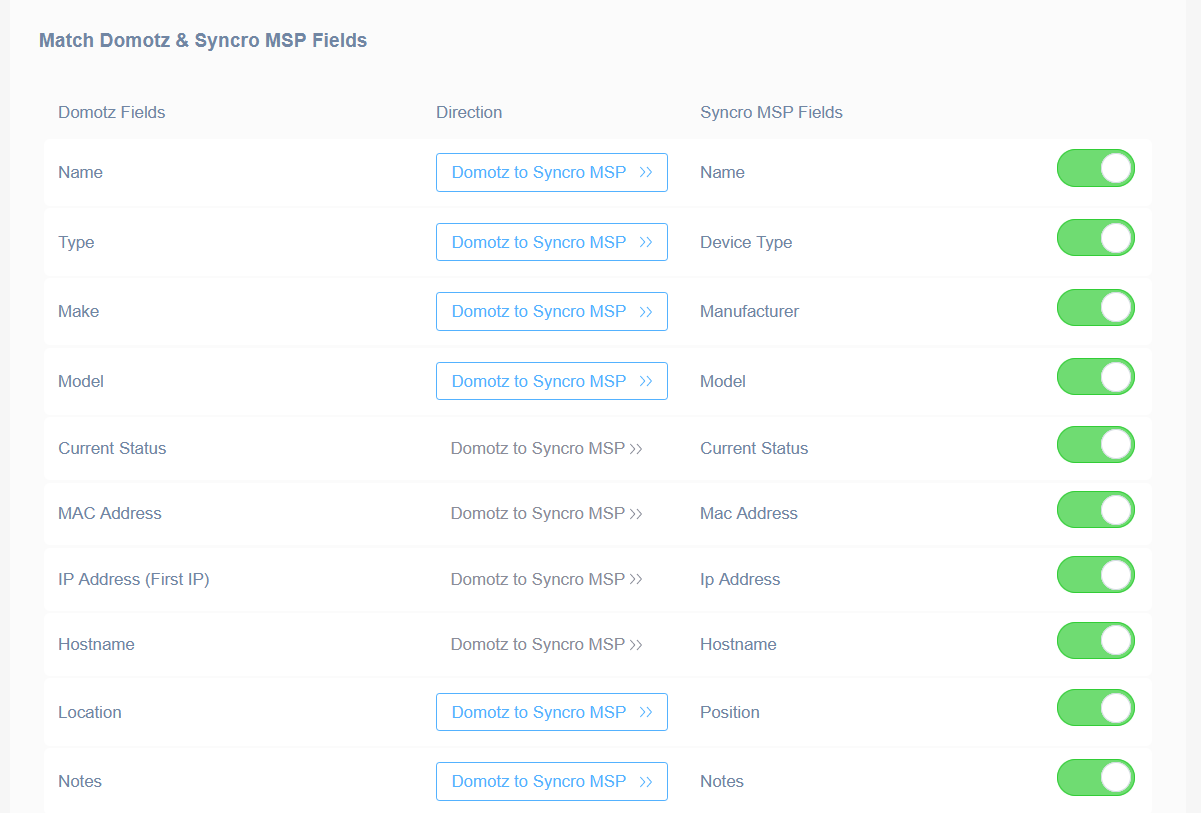Click direction button for Model row
This screenshot has width=1201, height=813.
point(552,381)
